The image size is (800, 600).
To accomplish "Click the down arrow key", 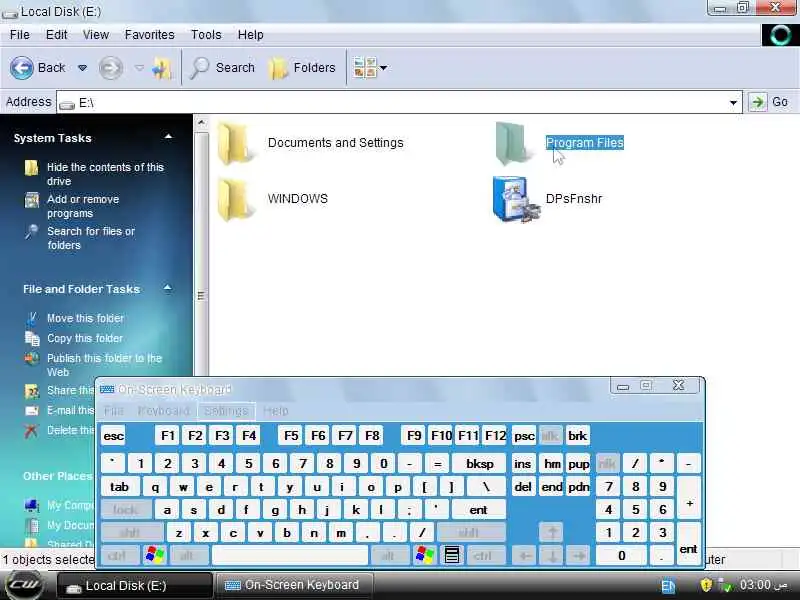I will [x=552, y=556].
